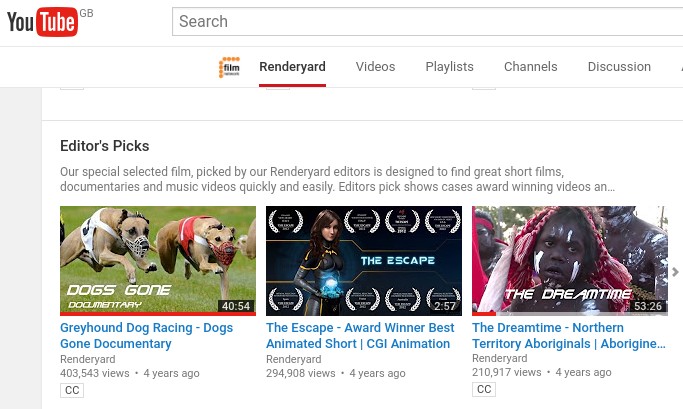Open Renderyard uploader under The Dreamtime
The image size is (683, 409).
[x=500, y=358]
